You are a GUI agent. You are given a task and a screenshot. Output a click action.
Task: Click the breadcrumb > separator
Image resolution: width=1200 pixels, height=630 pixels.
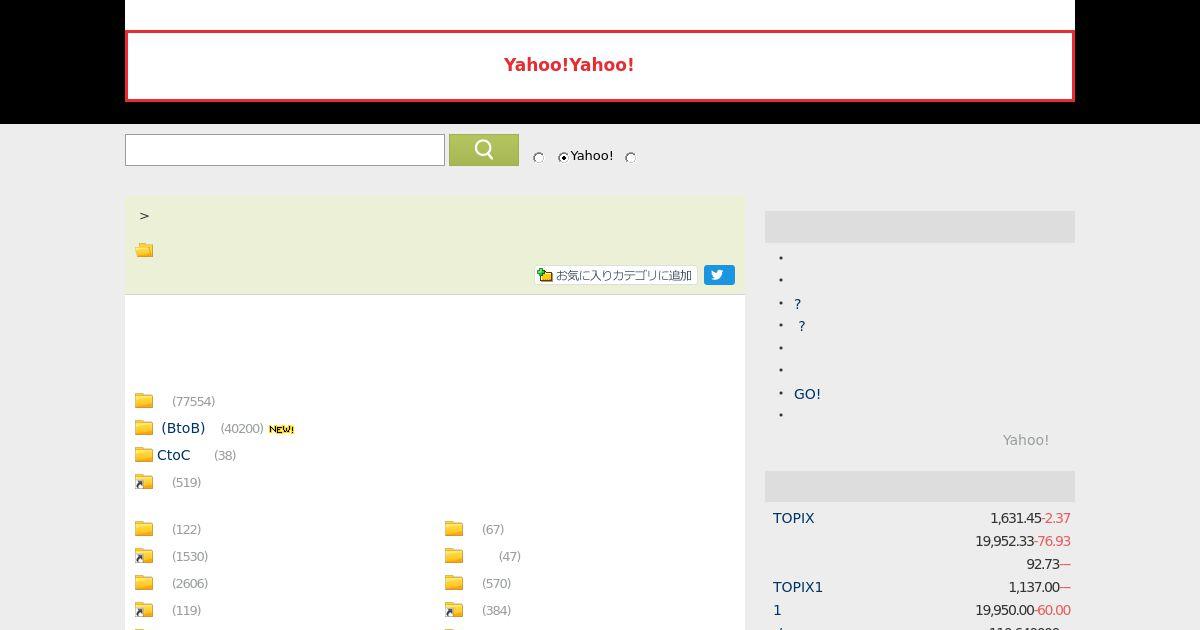[144, 215]
